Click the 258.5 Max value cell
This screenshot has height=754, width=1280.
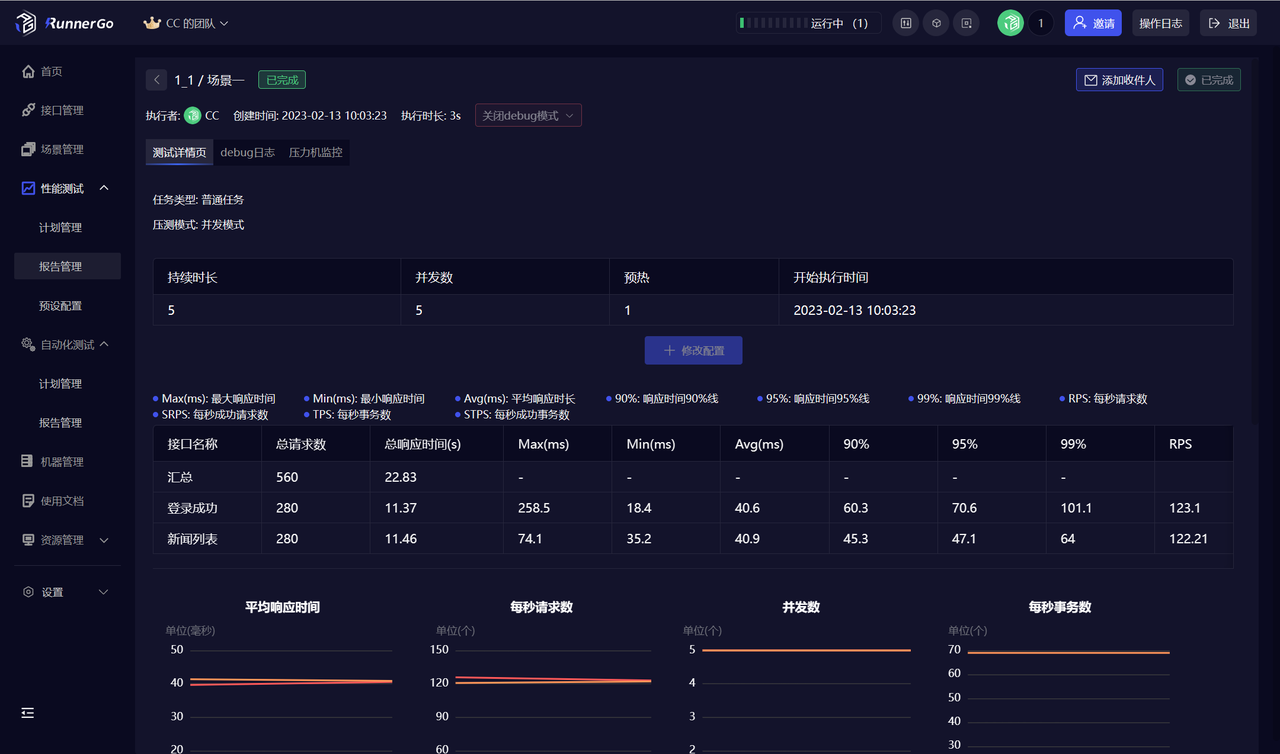pyautogui.click(x=534, y=508)
